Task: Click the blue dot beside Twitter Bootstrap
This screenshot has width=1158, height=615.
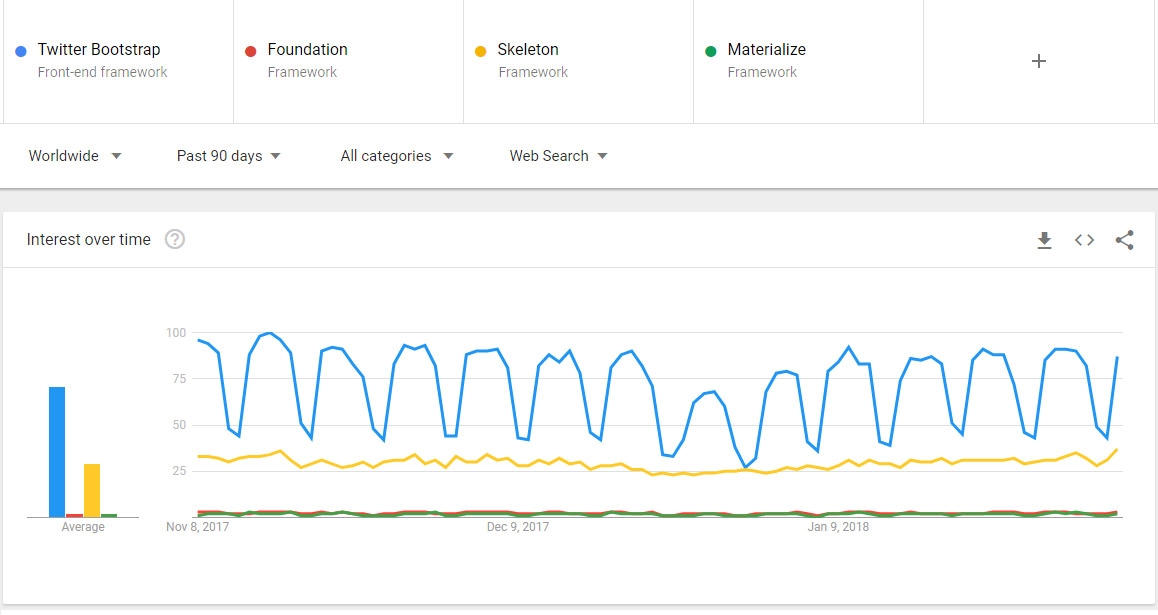Action: (x=22, y=49)
